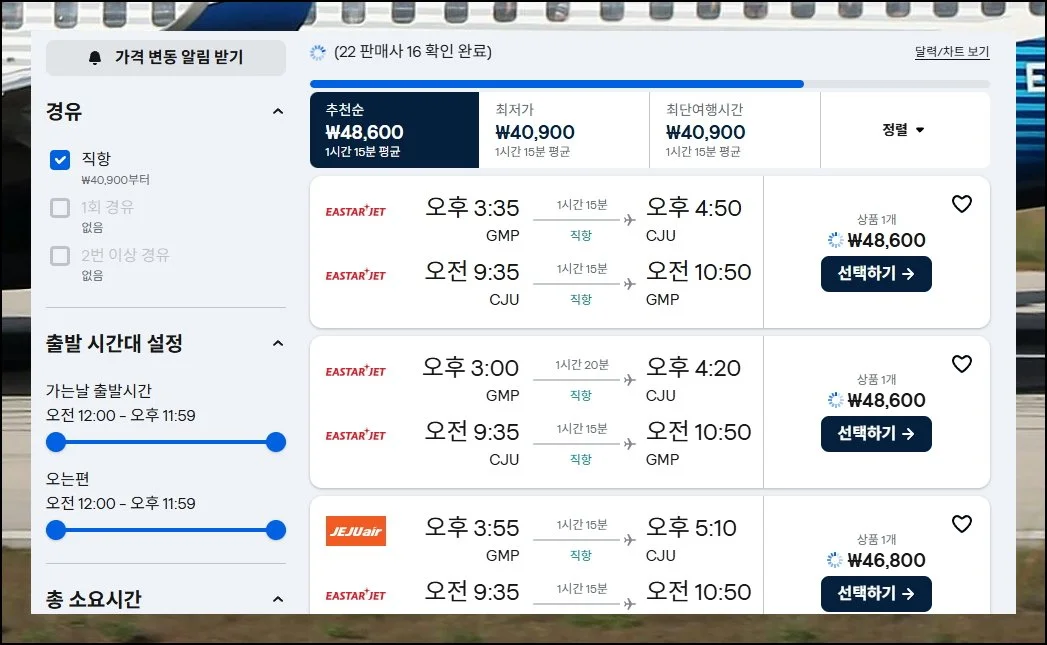The image size is (1047, 645).
Task: Click the bell icon for price alerts
Action: point(95,58)
